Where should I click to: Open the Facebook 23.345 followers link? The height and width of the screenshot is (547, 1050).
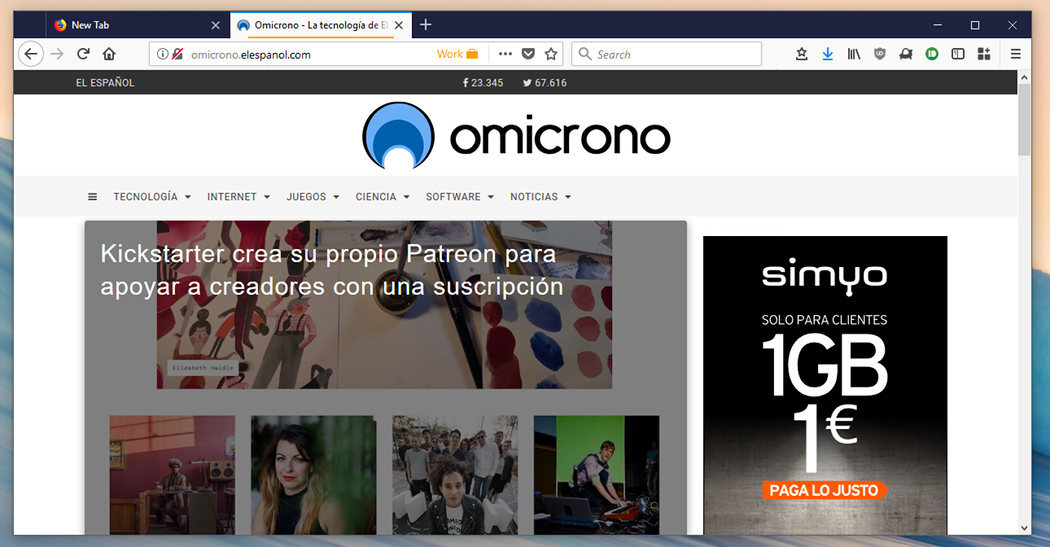coord(483,83)
